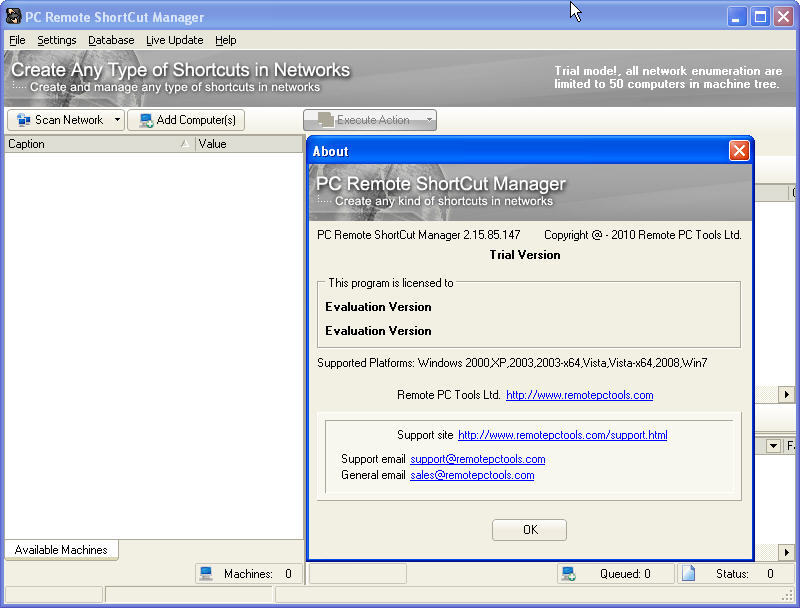
Task: Click the OK button in About dialog
Action: (x=529, y=530)
